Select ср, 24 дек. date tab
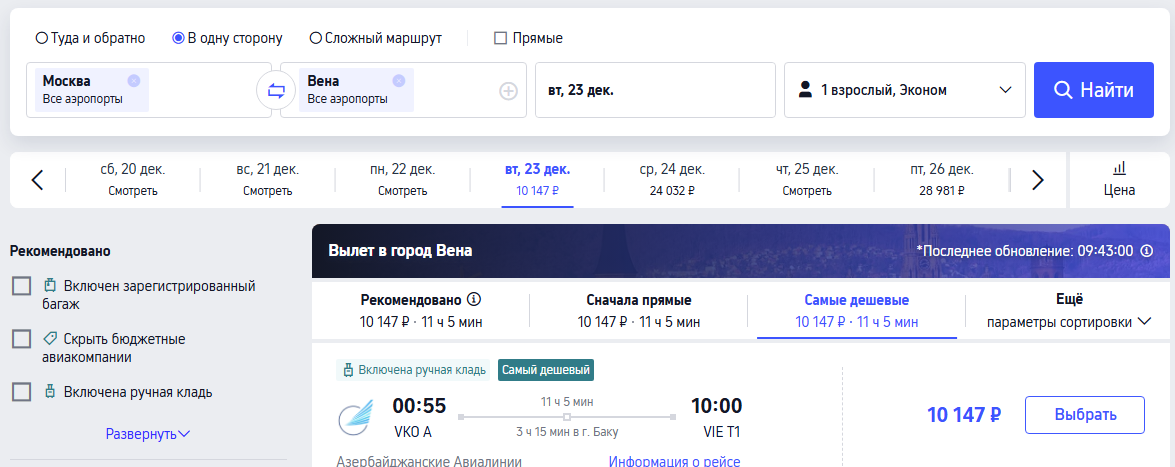1175x467 pixels. click(671, 179)
